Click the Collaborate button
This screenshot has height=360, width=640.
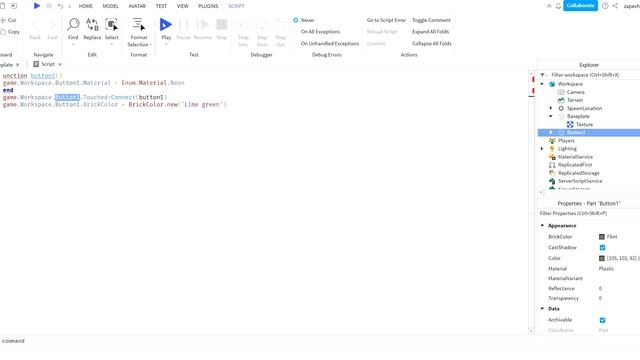(x=580, y=5)
